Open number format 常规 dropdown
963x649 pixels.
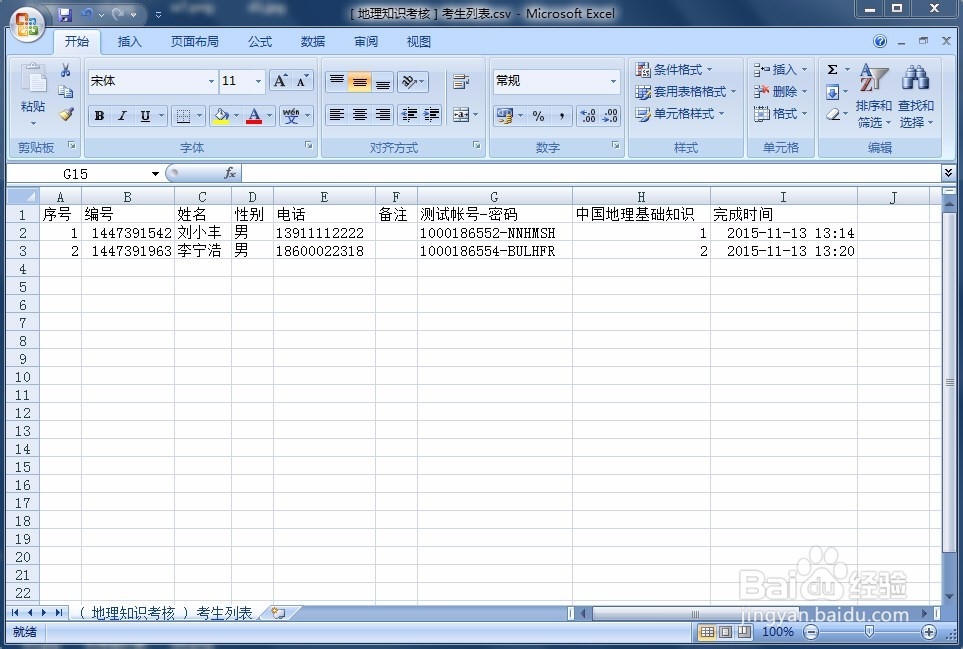pyautogui.click(x=612, y=81)
